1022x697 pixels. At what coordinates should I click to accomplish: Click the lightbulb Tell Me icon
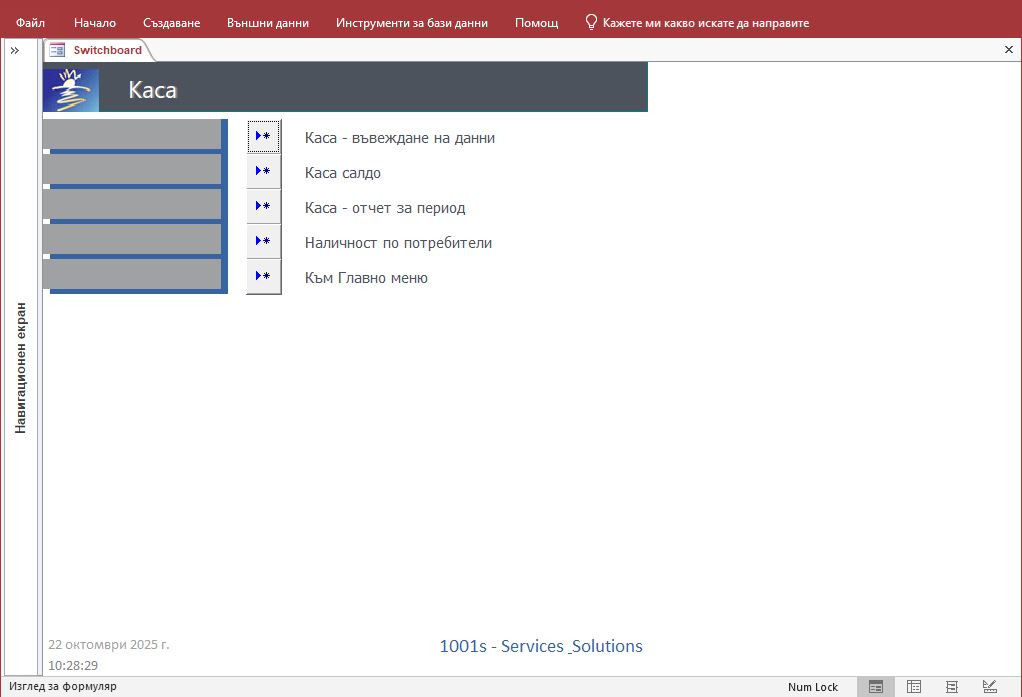[591, 22]
